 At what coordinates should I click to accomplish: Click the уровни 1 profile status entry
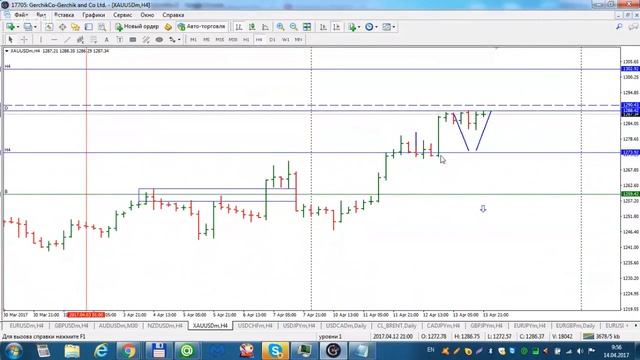[x=330, y=336]
